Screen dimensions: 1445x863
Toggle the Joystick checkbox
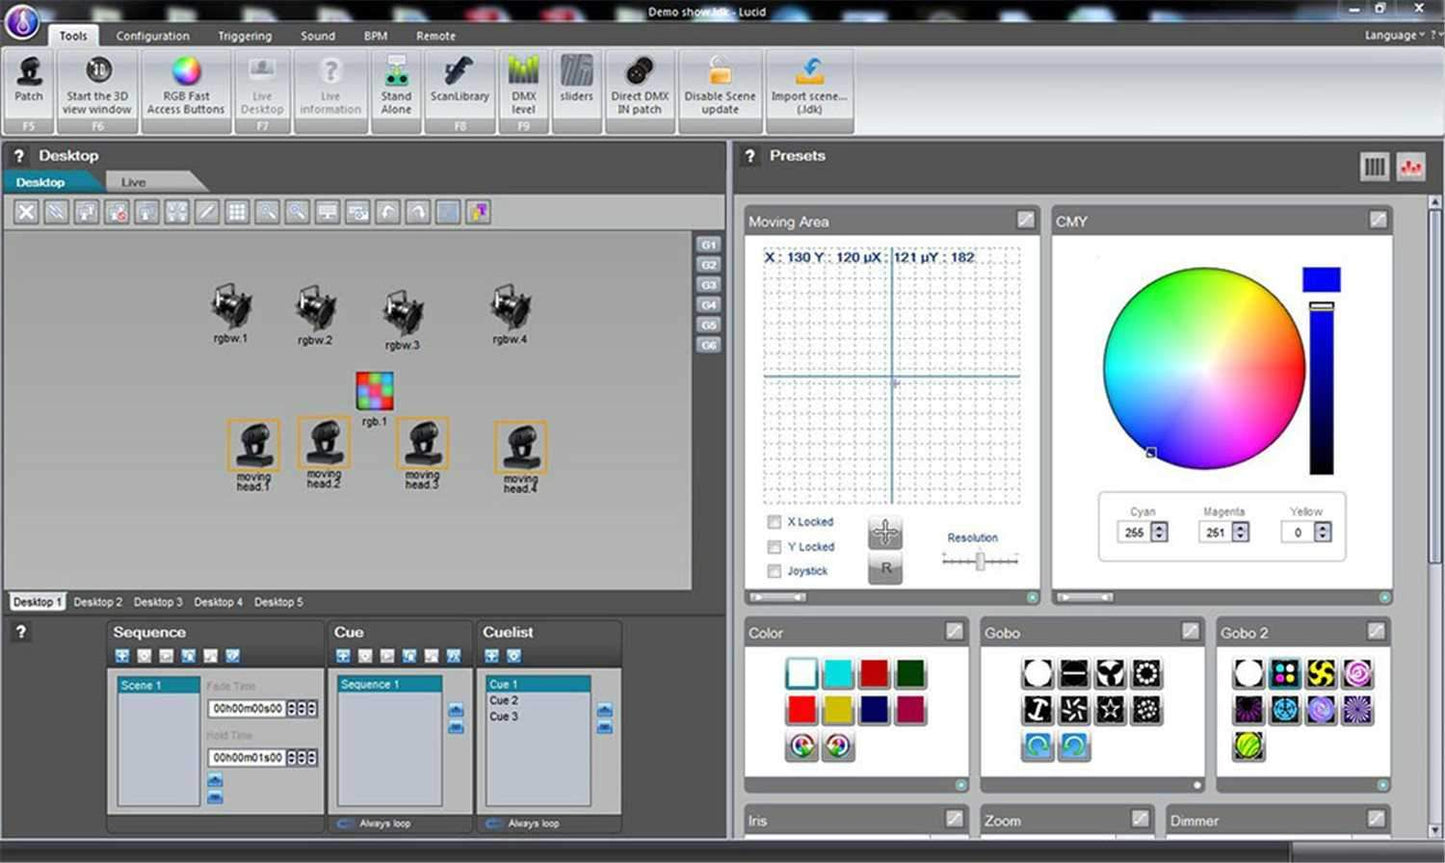tap(774, 570)
